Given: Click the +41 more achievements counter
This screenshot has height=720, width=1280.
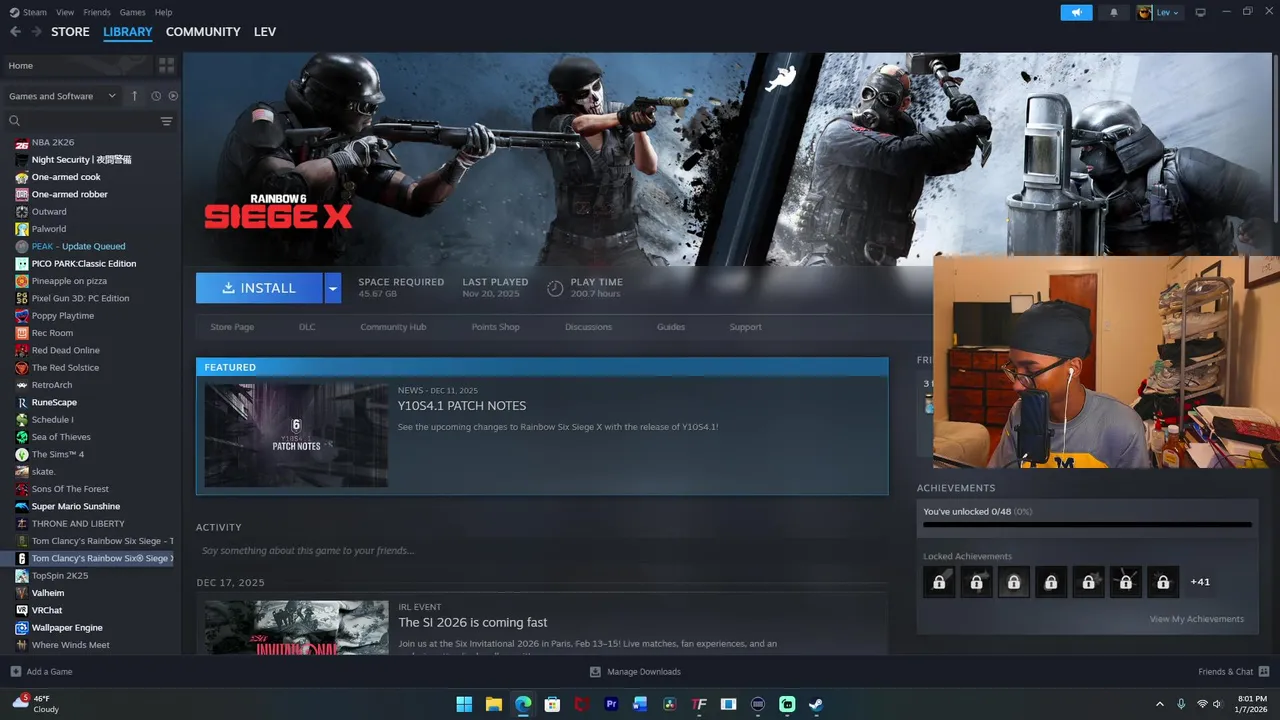Looking at the screenshot, I should click(1200, 581).
